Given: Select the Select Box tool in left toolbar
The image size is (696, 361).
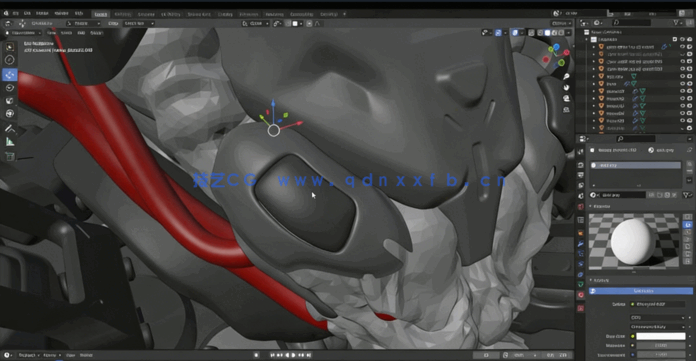Looking at the screenshot, I should pos(10,47).
